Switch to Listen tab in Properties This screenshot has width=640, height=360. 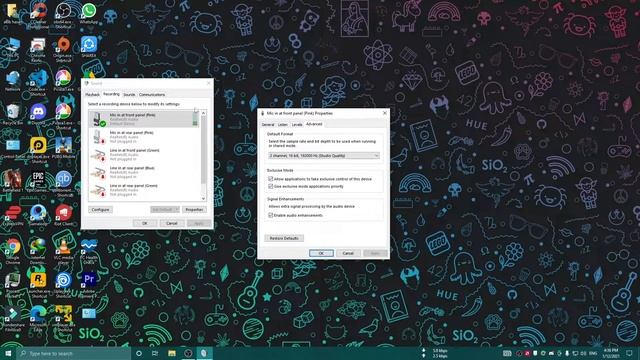pyautogui.click(x=283, y=124)
